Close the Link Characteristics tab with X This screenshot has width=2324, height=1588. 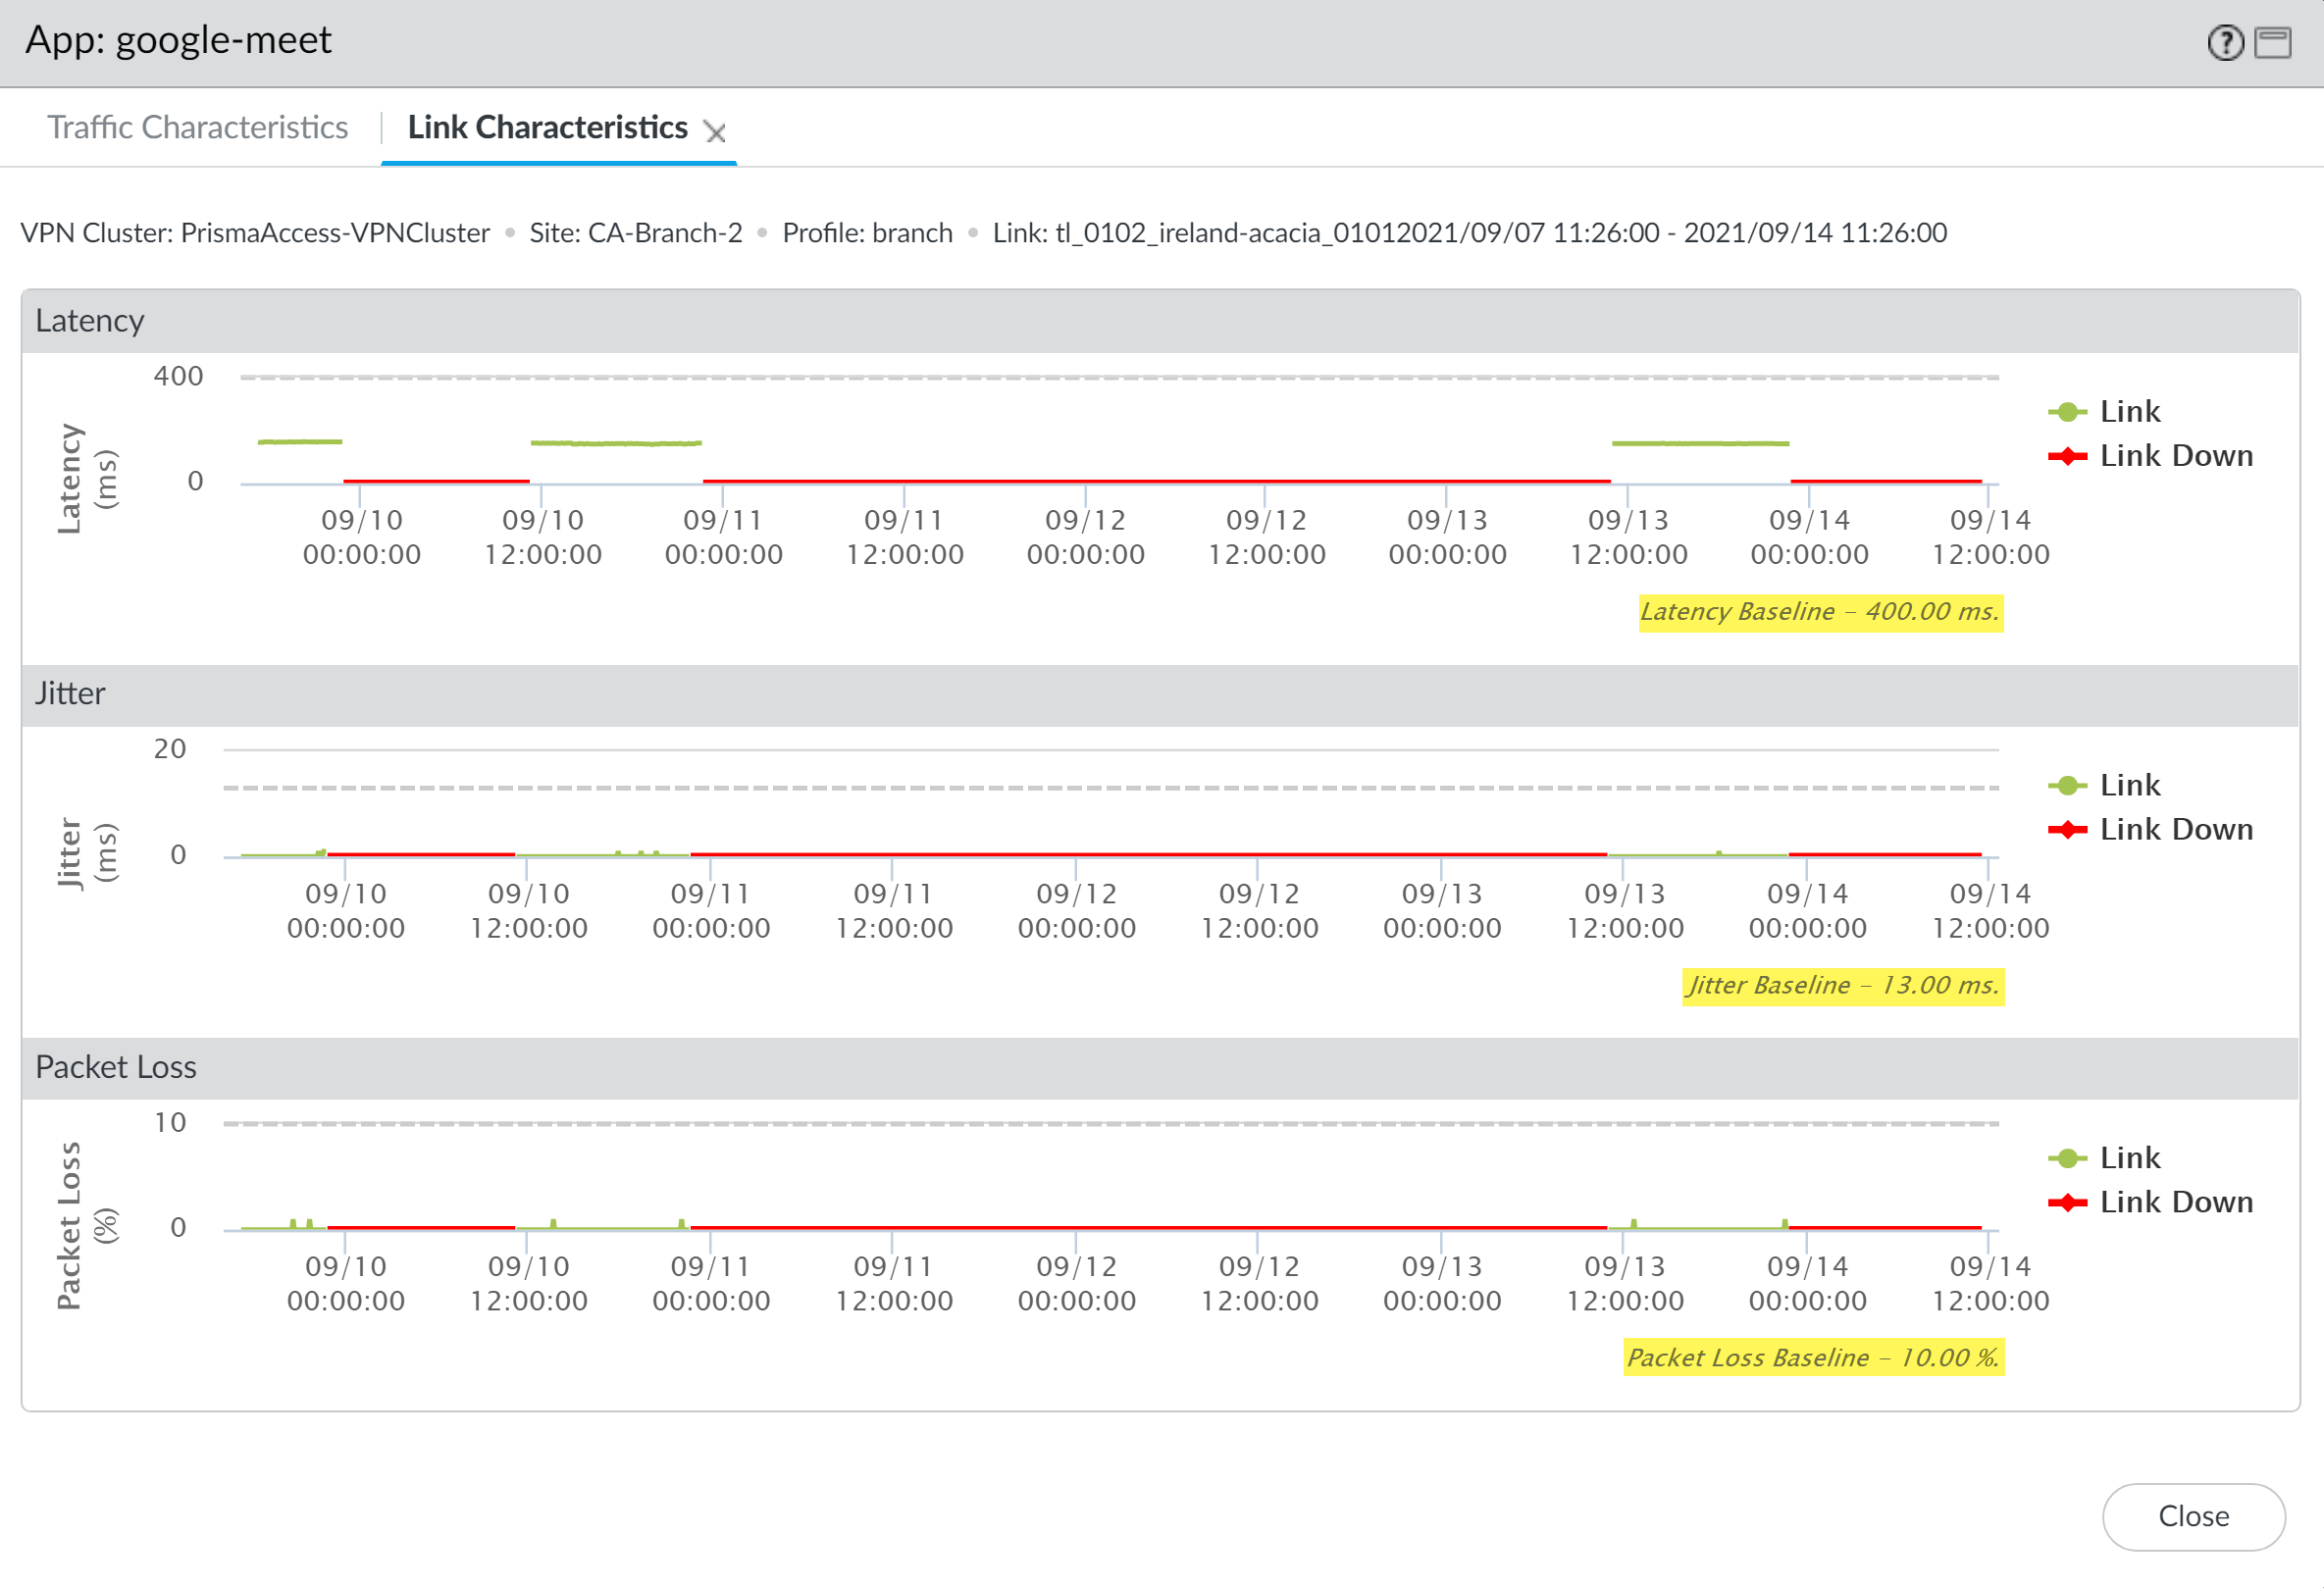pyautogui.click(x=714, y=132)
